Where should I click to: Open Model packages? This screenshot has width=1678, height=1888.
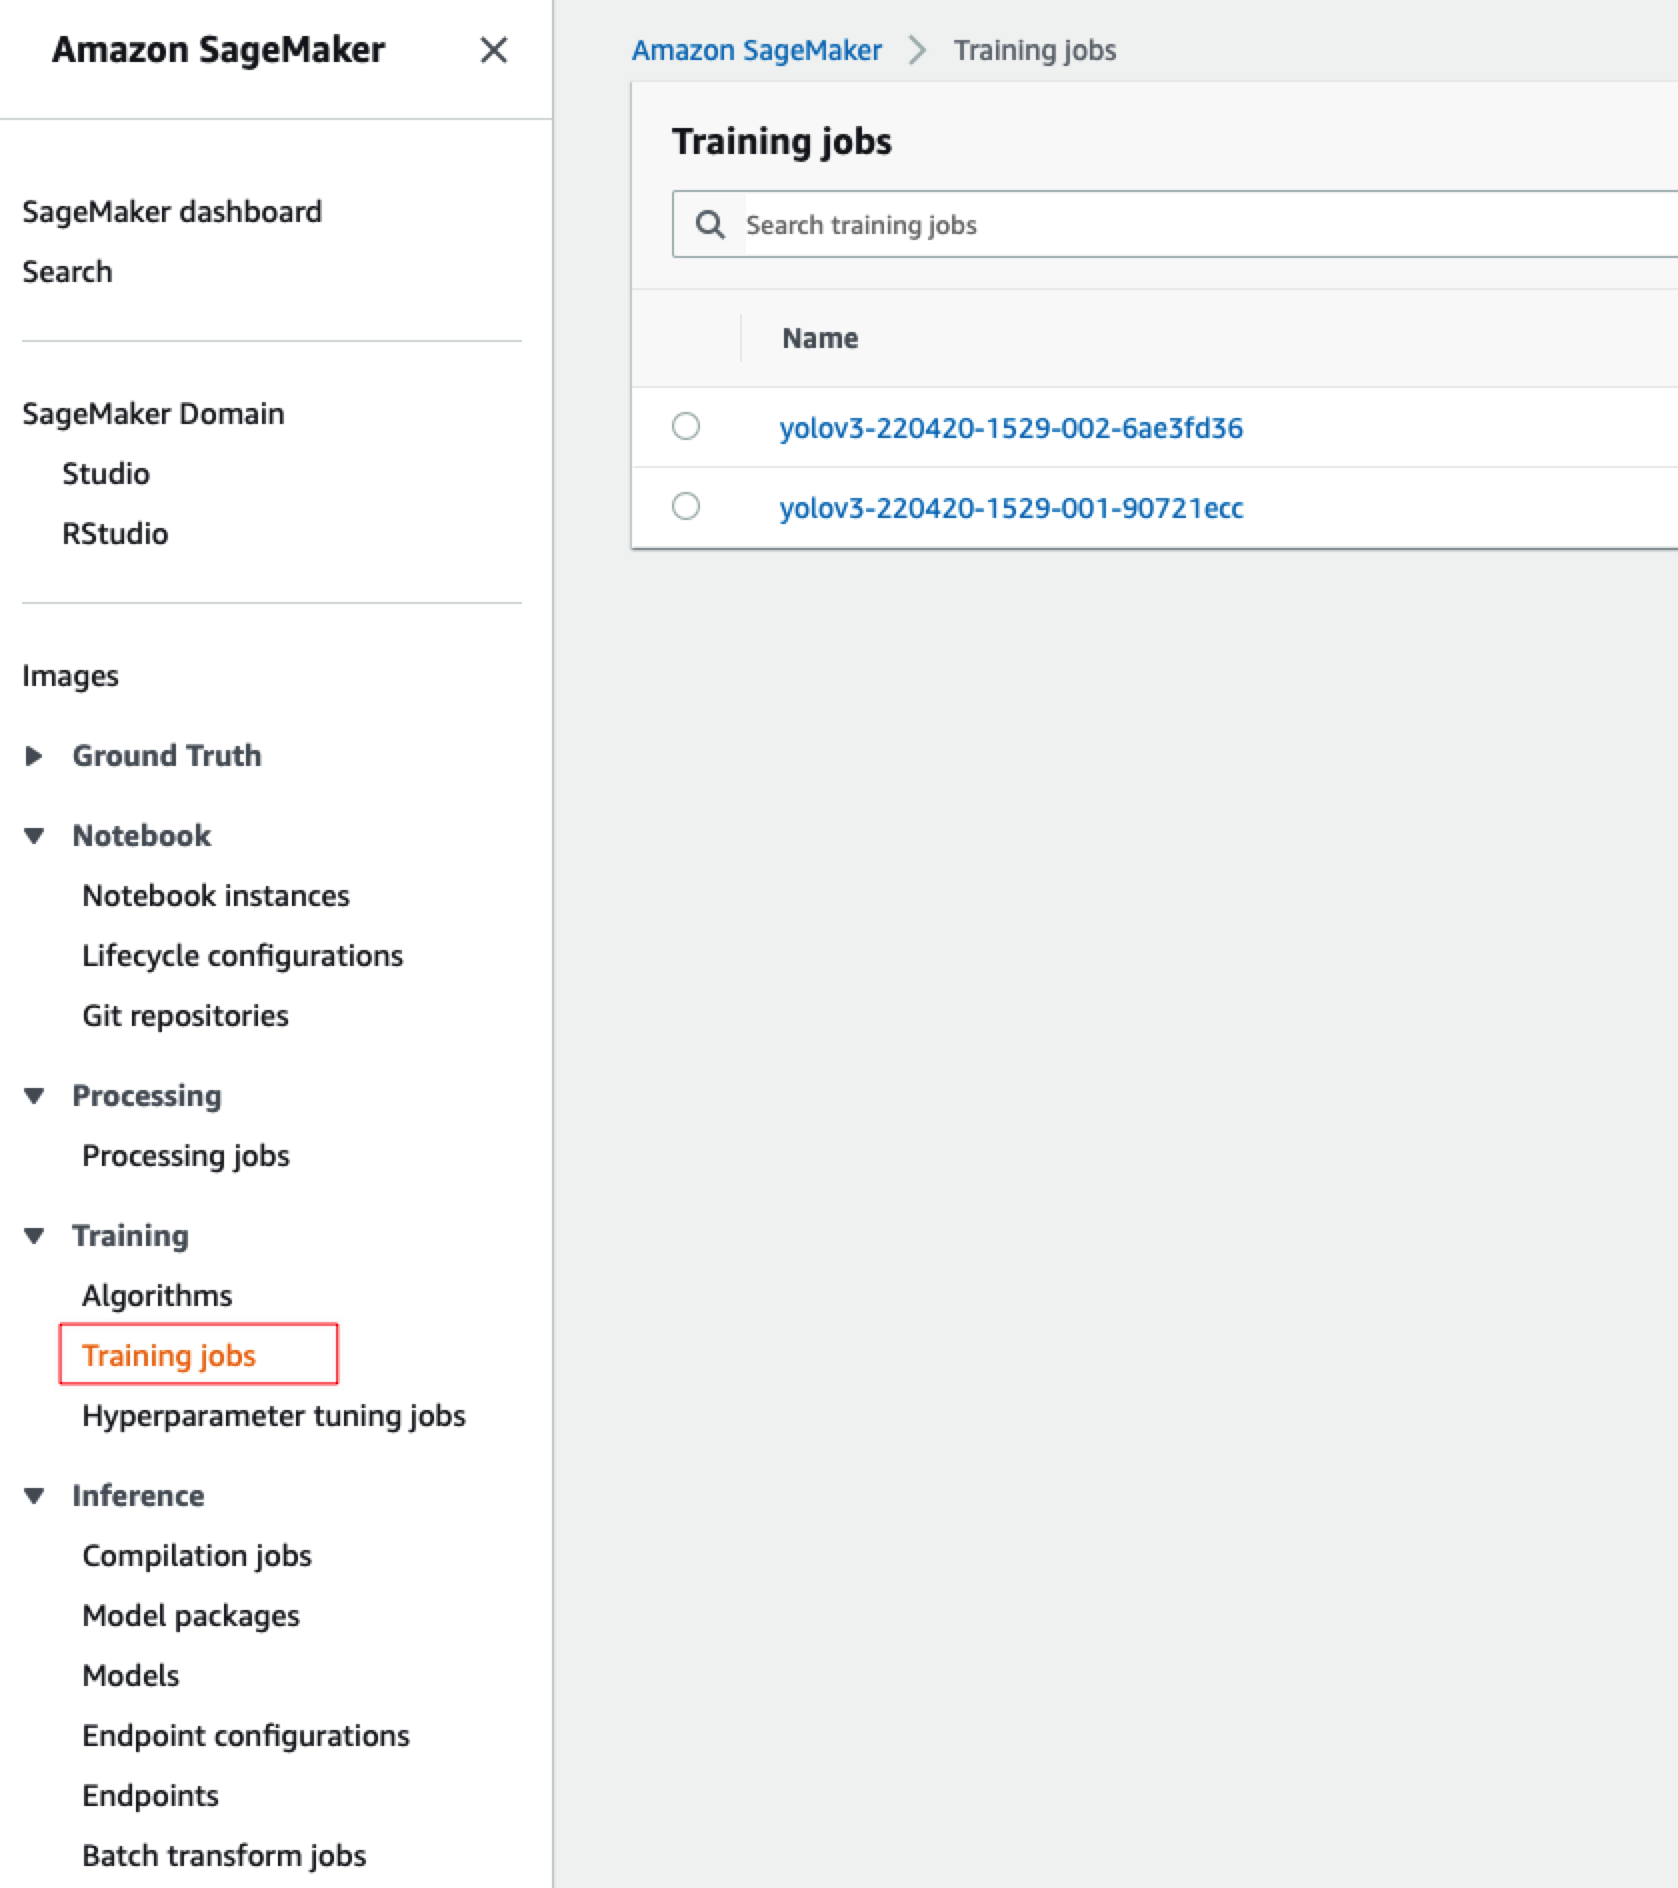(x=191, y=1616)
